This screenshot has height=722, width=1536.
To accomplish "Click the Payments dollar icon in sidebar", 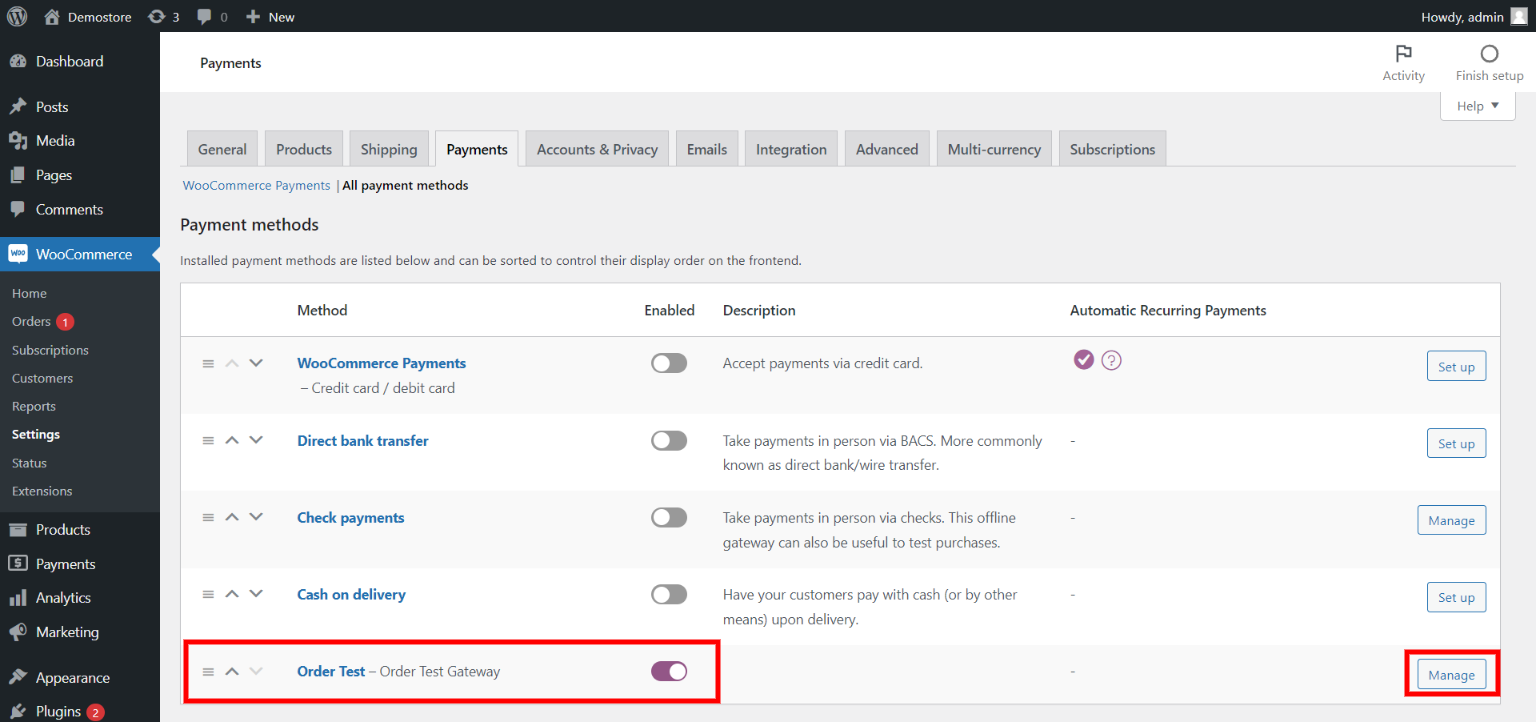I will (x=18, y=564).
